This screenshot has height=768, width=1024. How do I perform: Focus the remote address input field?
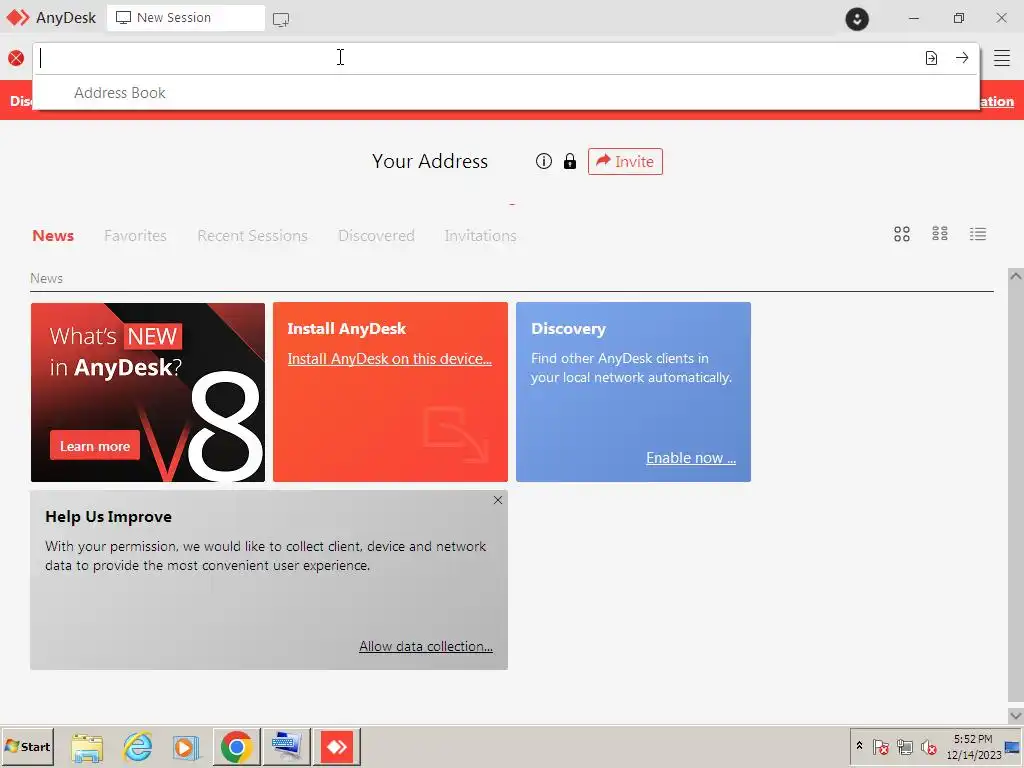477,58
